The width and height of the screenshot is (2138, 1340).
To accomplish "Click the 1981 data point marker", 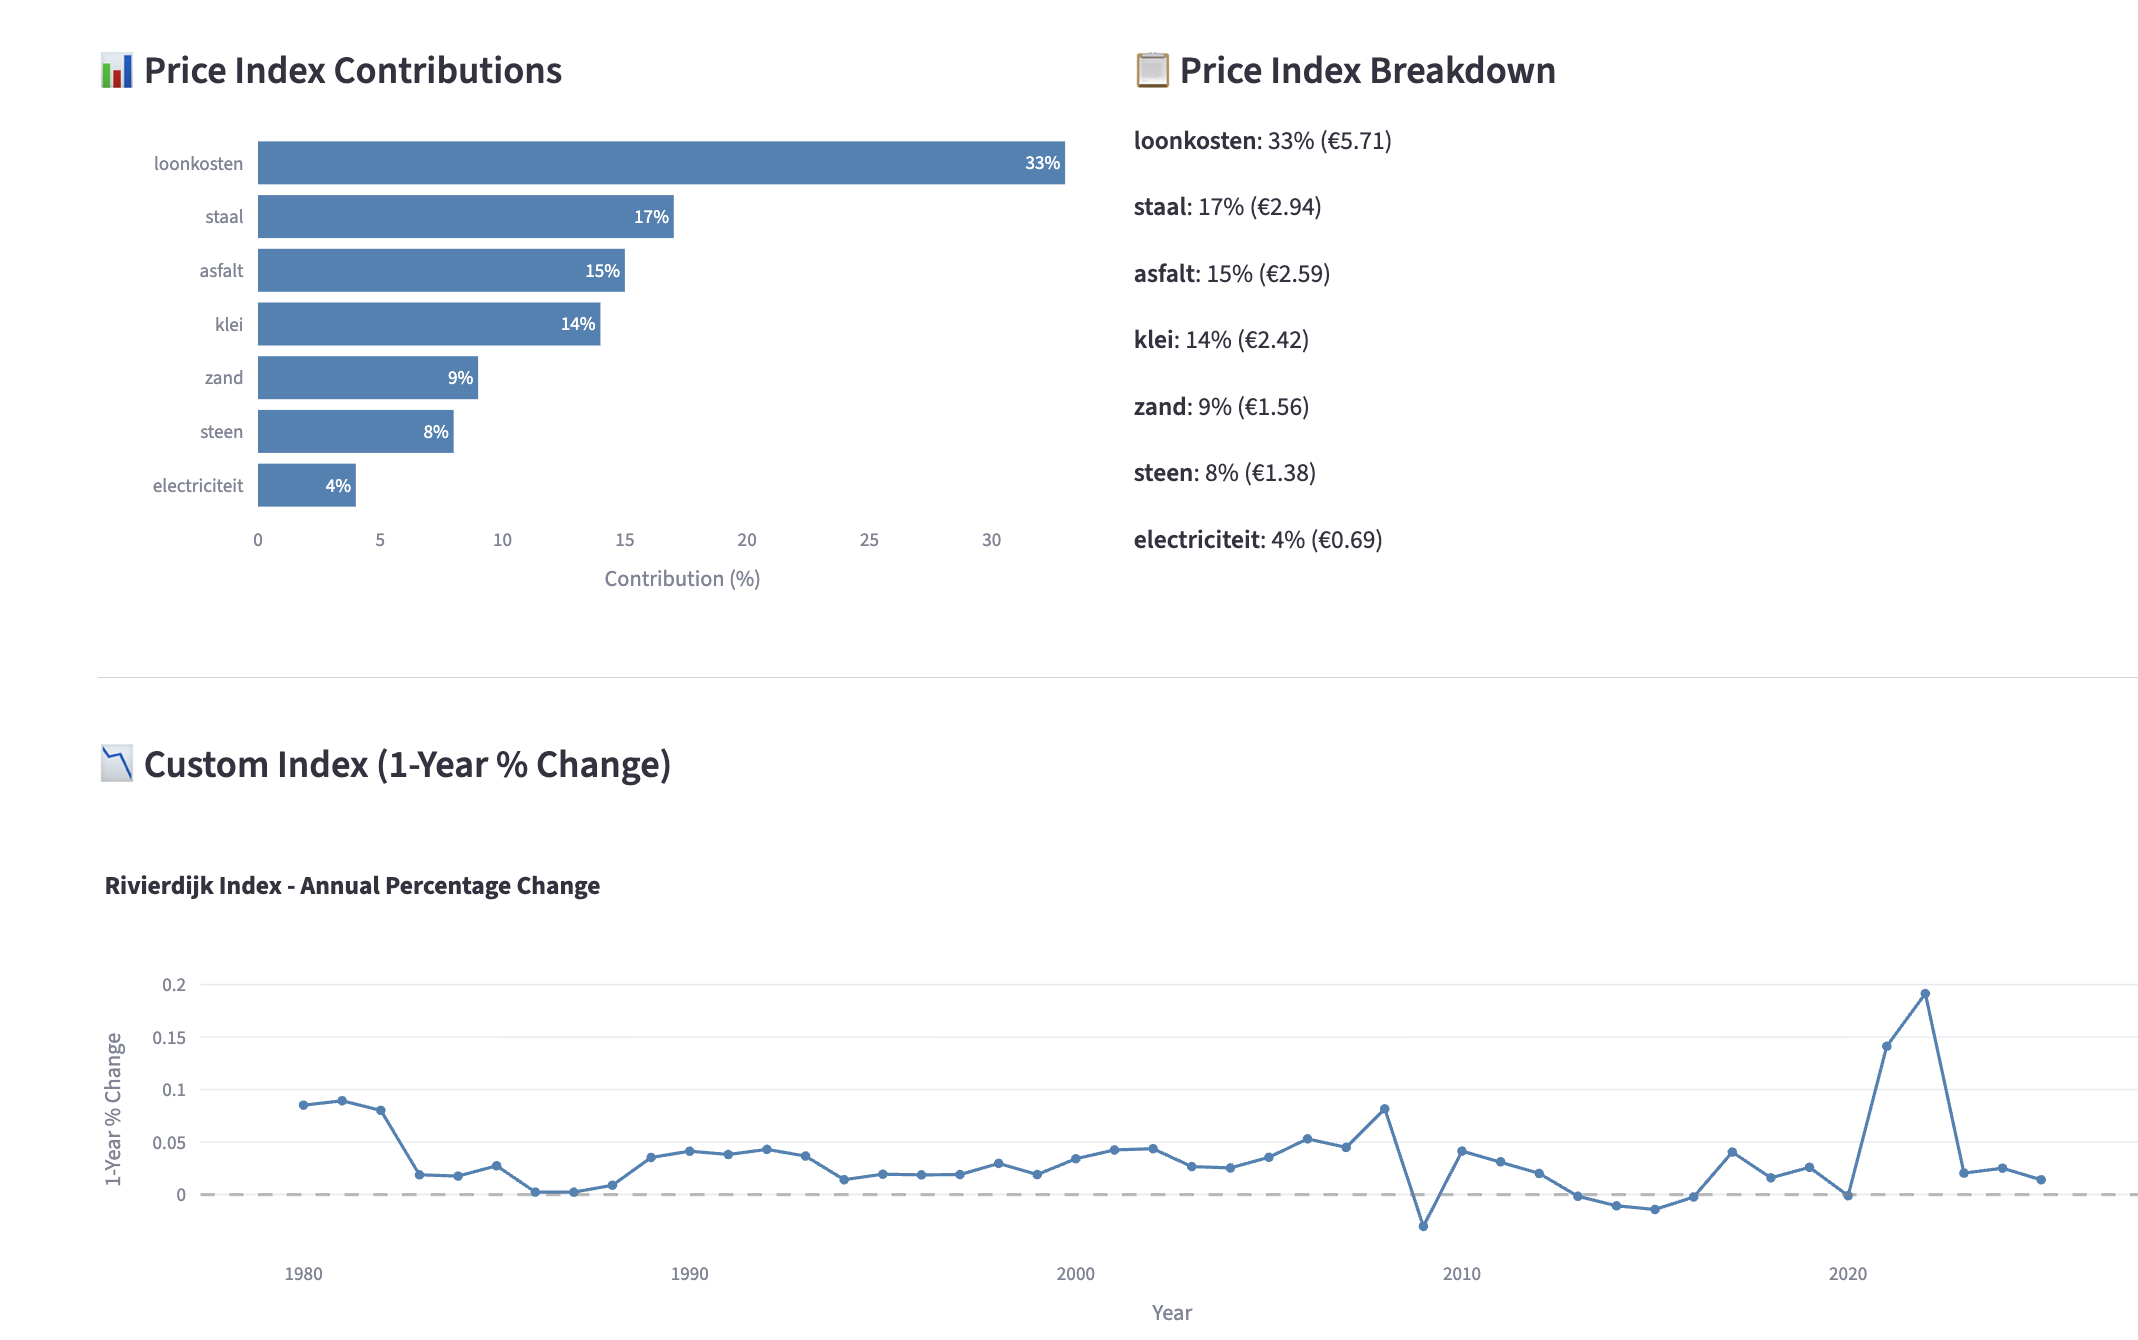I will (x=342, y=1101).
